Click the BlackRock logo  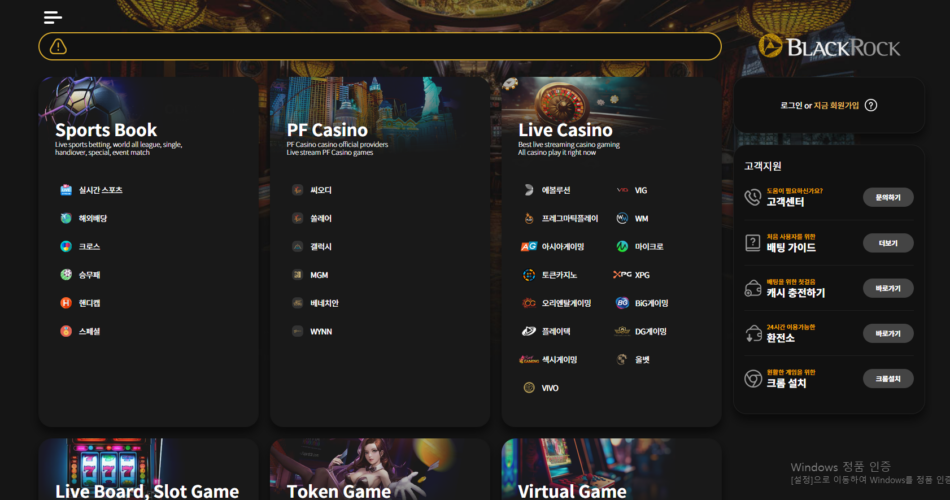coord(829,47)
